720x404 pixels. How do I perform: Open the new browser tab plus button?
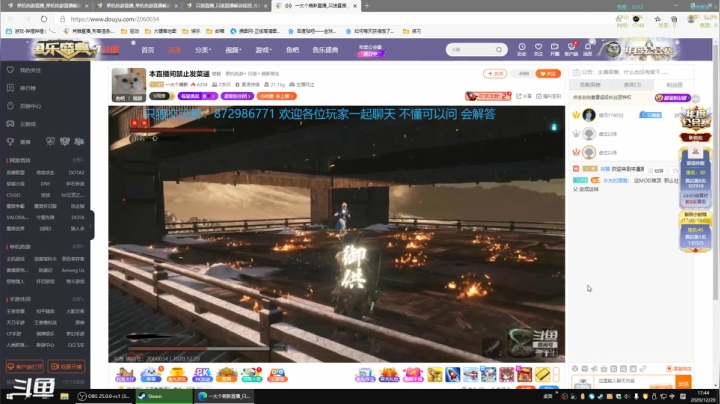(366, 6)
